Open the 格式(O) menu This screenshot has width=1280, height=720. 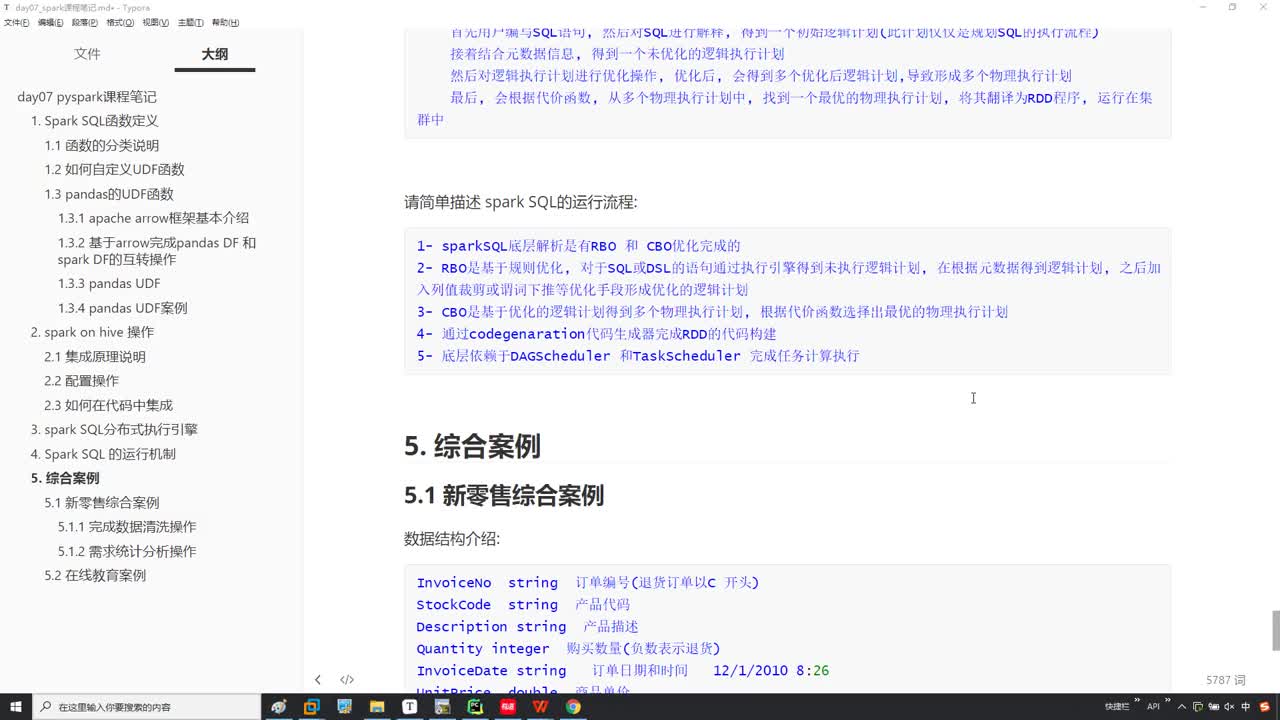click(120, 22)
